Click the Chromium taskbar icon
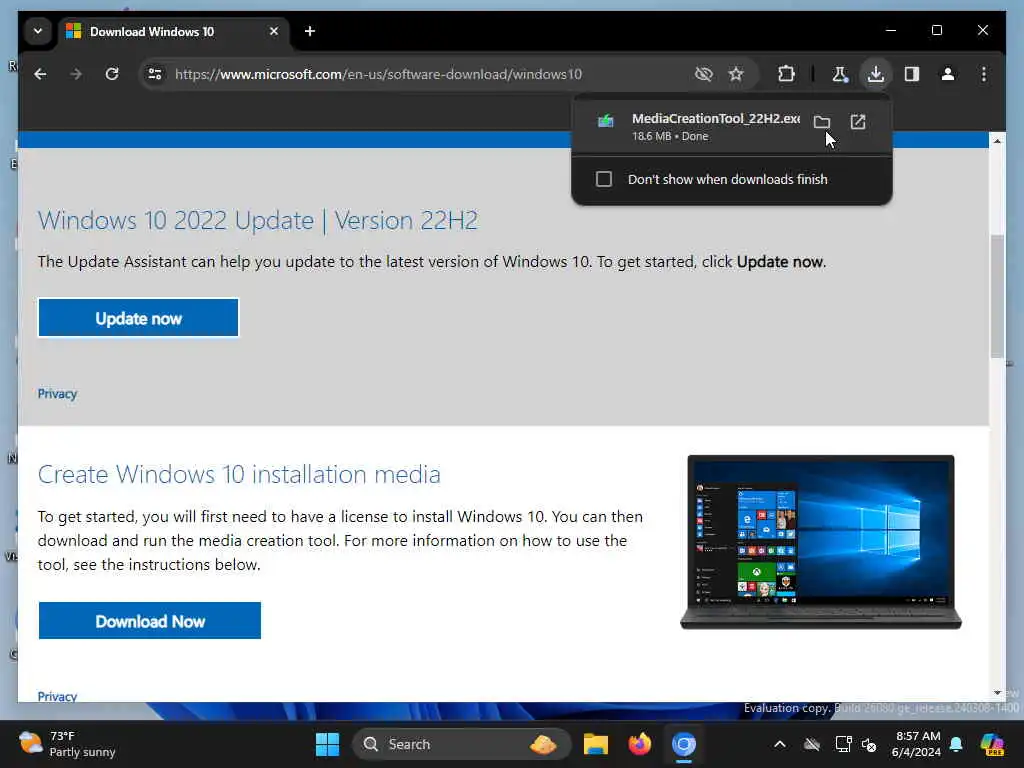The image size is (1024, 768). (x=683, y=744)
